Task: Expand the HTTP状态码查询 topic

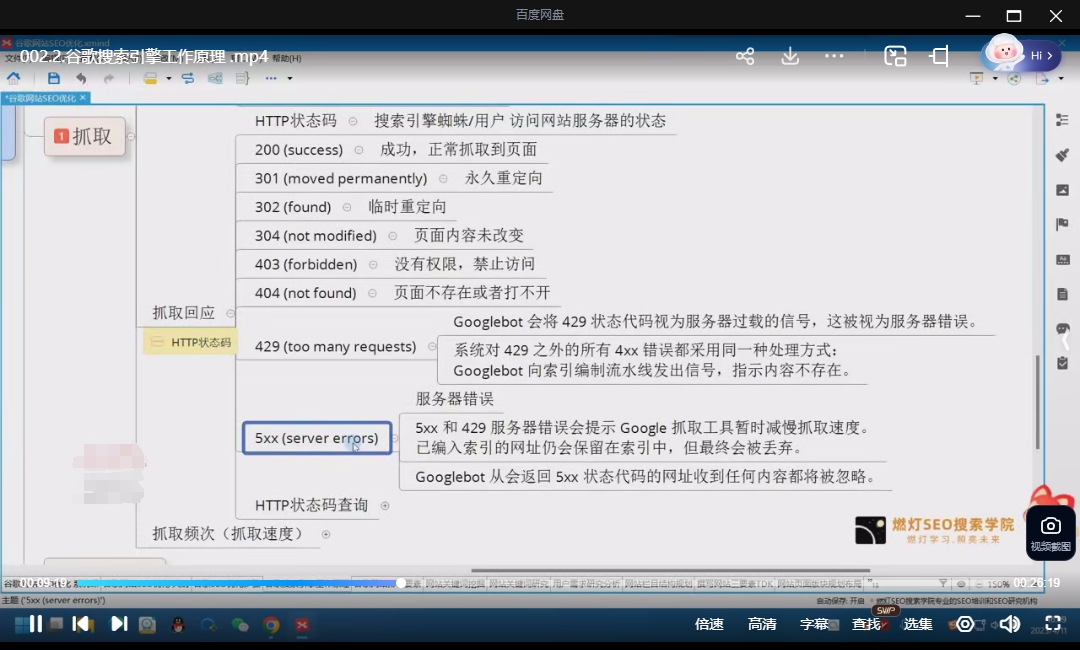Action: pyautogui.click(x=385, y=505)
